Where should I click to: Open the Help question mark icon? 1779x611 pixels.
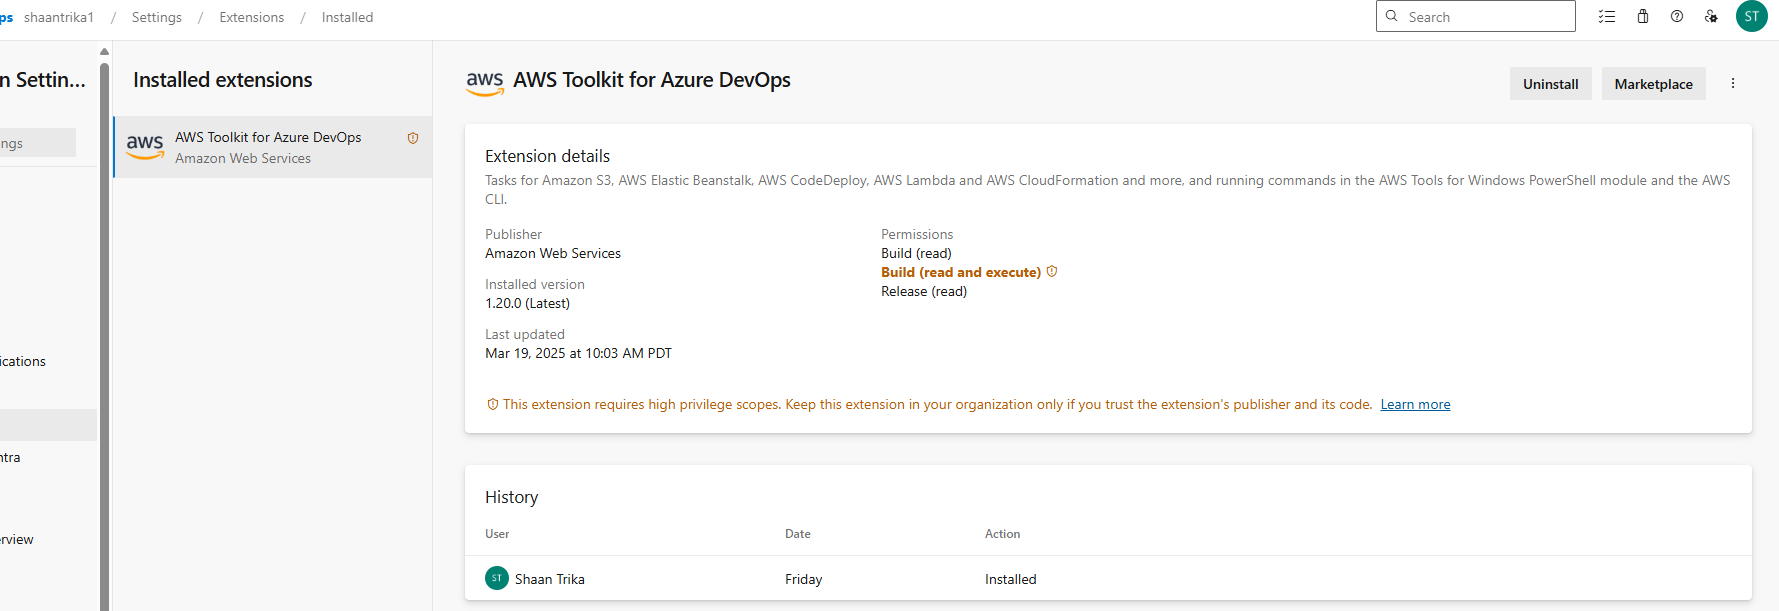pyautogui.click(x=1677, y=17)
